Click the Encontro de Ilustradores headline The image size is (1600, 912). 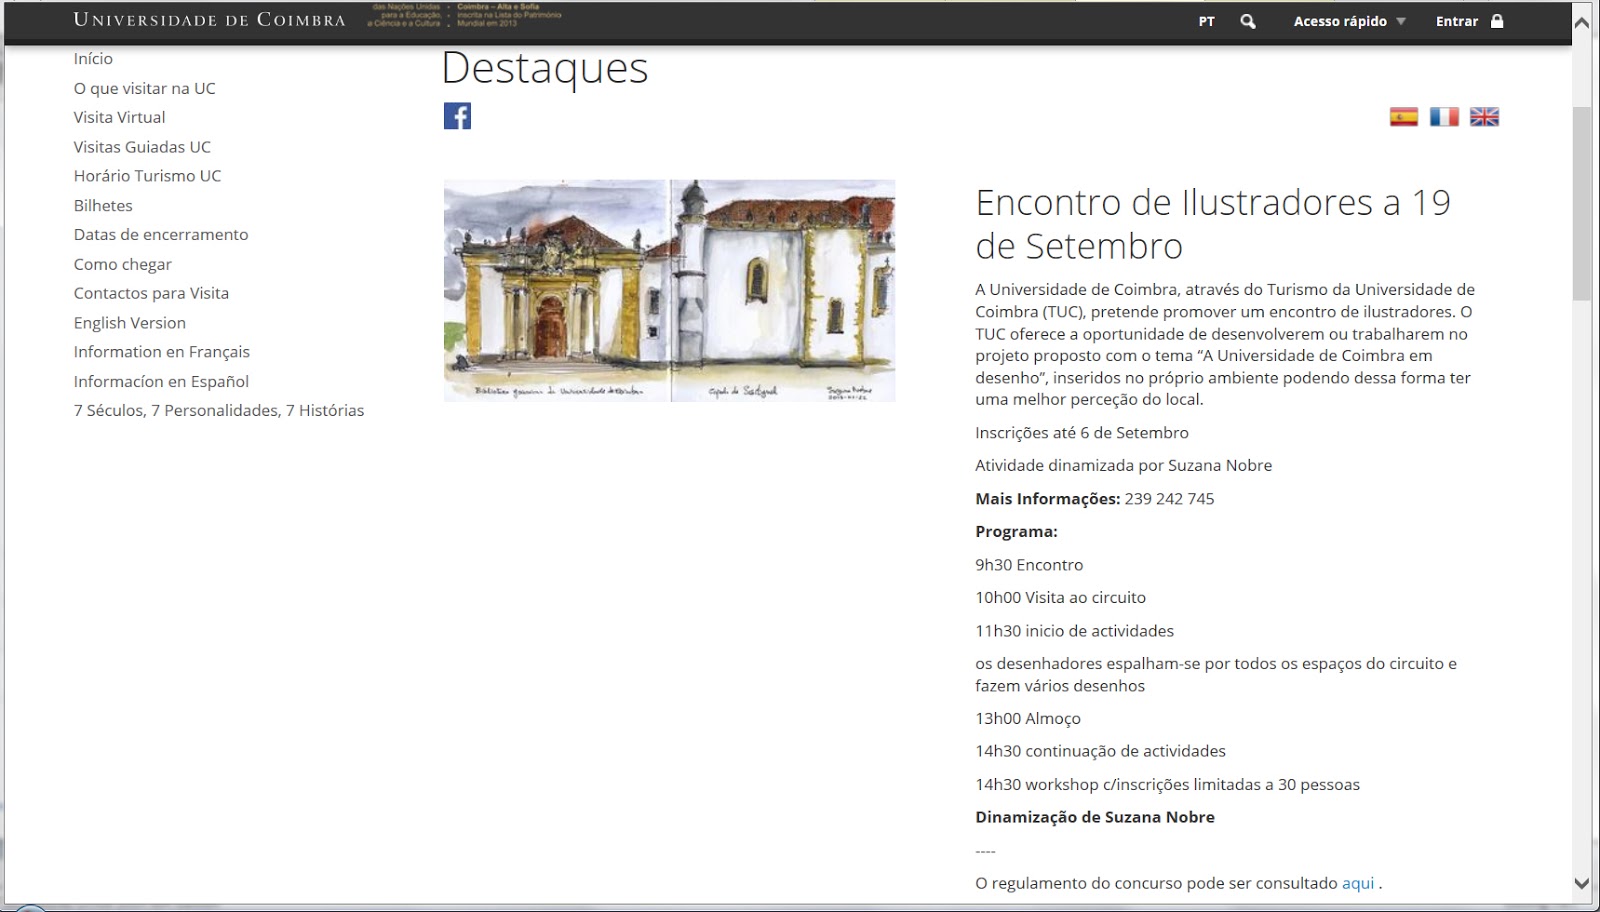(1213, 224)
